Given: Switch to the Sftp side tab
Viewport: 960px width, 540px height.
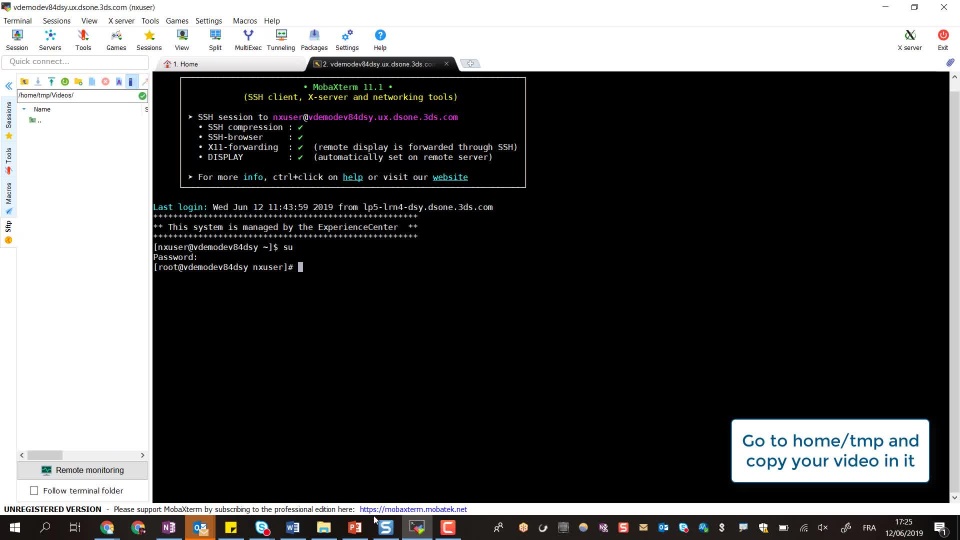Looking at the screenshot, I should (9, 233).
